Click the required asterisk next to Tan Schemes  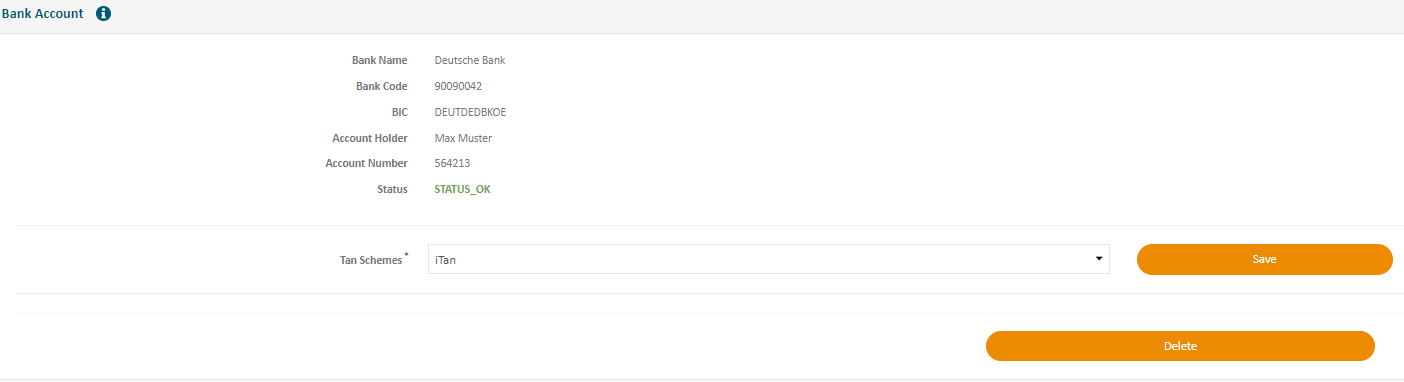tap(406, 256)
